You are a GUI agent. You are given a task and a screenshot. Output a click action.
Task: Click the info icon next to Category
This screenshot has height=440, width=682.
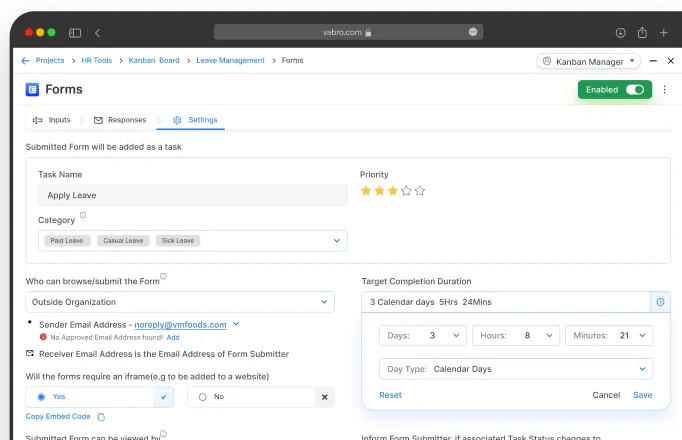83,215
